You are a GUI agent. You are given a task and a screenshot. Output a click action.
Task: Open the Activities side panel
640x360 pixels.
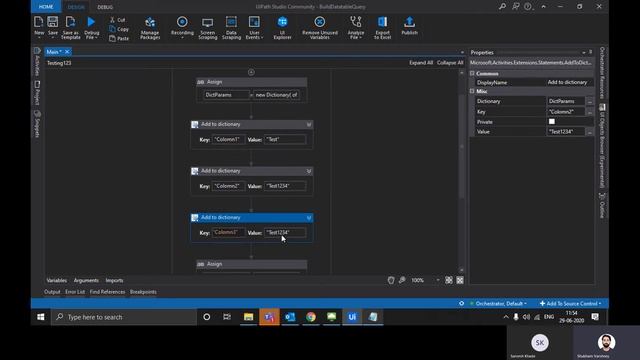point(37,62)
